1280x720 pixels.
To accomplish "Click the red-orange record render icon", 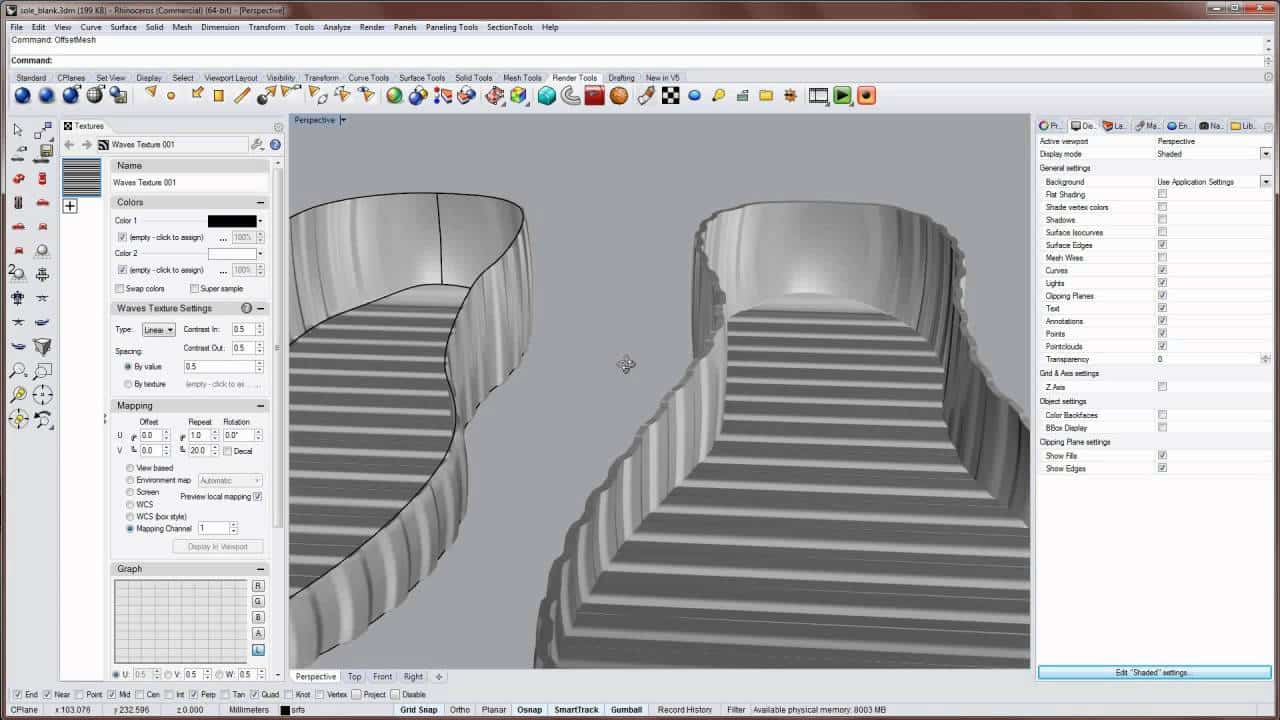I will (866, 95).
